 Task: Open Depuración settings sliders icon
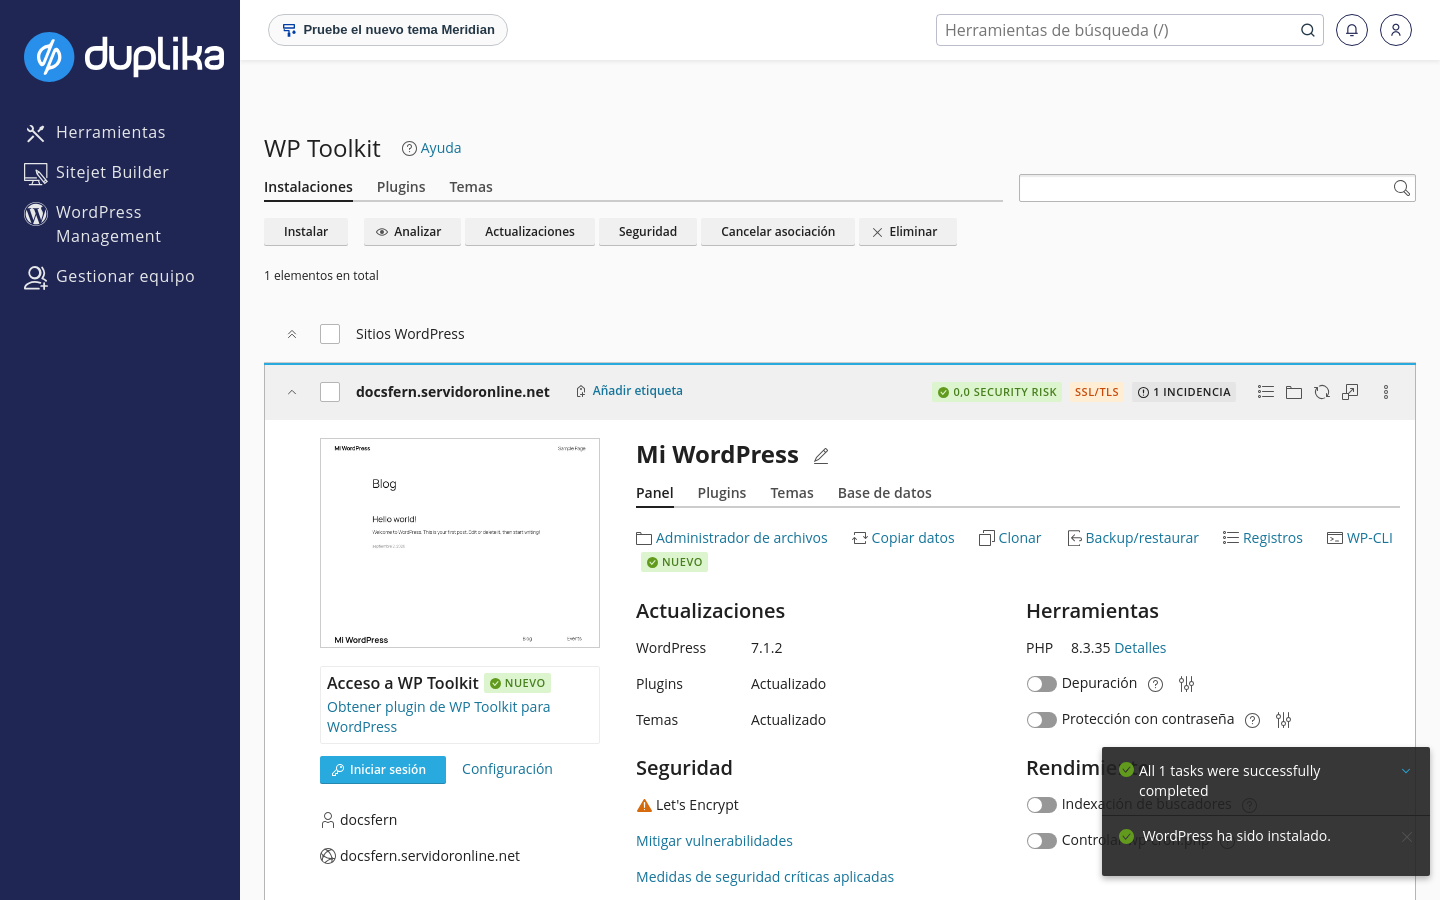[1186, 684]
